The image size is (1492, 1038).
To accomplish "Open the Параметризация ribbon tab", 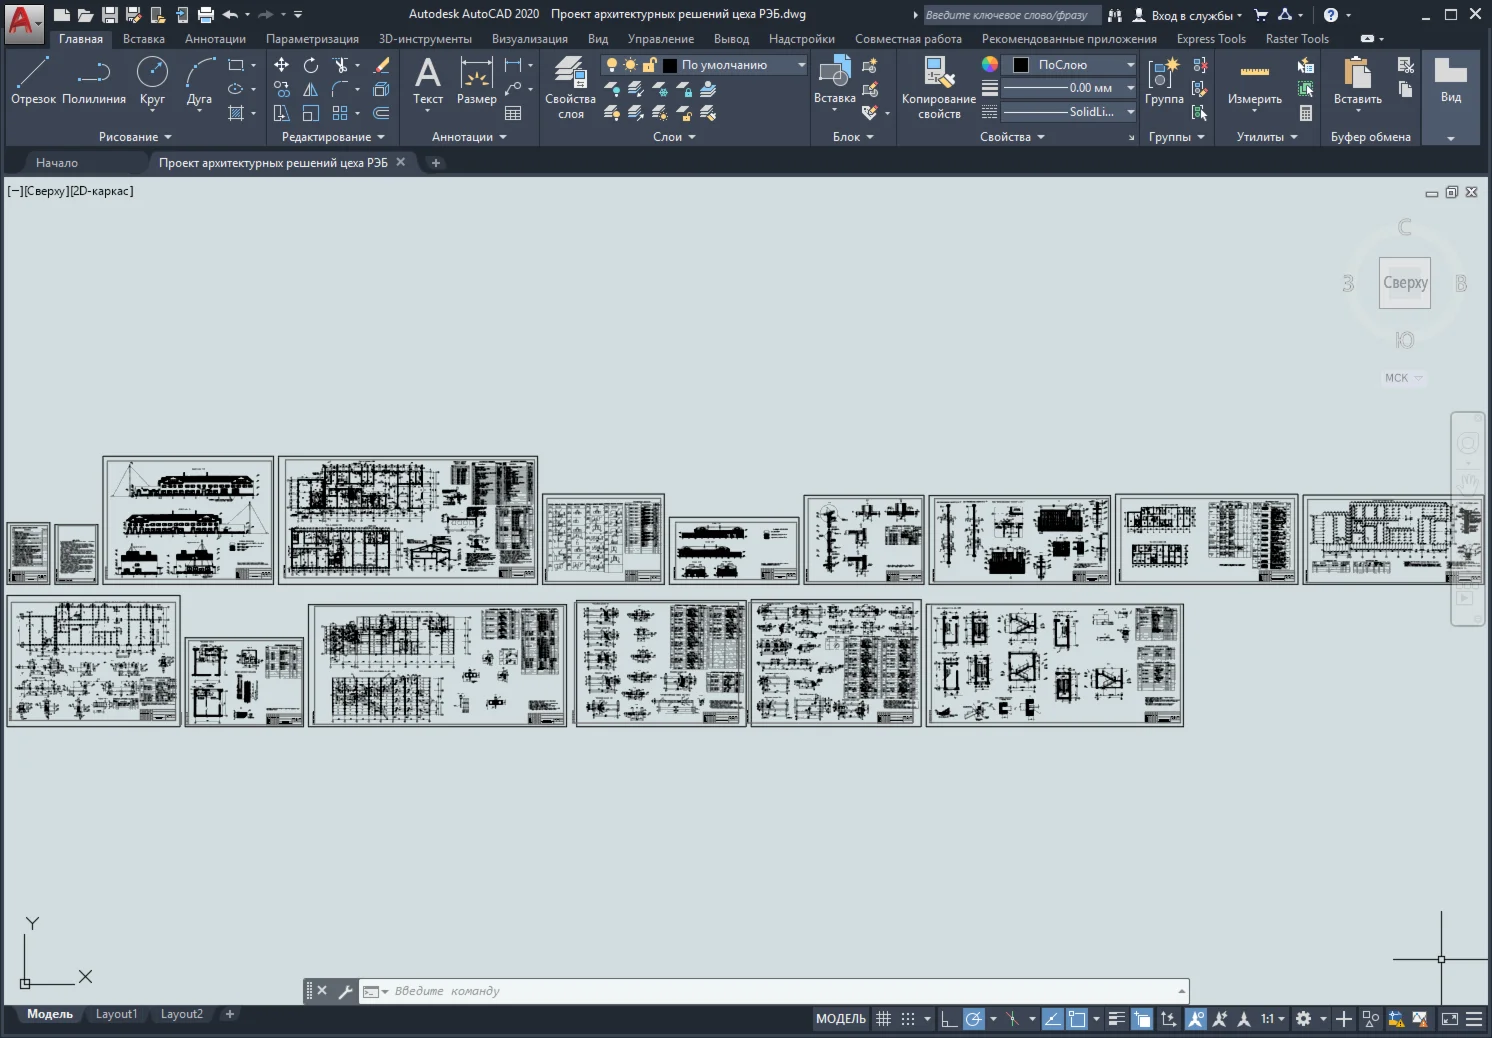I will 312,39.
